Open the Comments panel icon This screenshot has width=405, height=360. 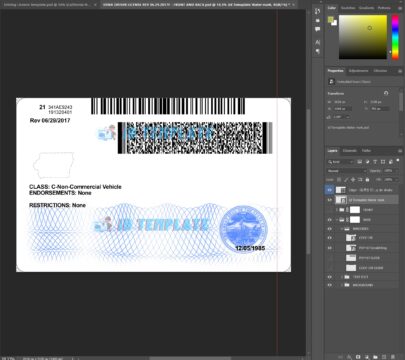point(317,29)
